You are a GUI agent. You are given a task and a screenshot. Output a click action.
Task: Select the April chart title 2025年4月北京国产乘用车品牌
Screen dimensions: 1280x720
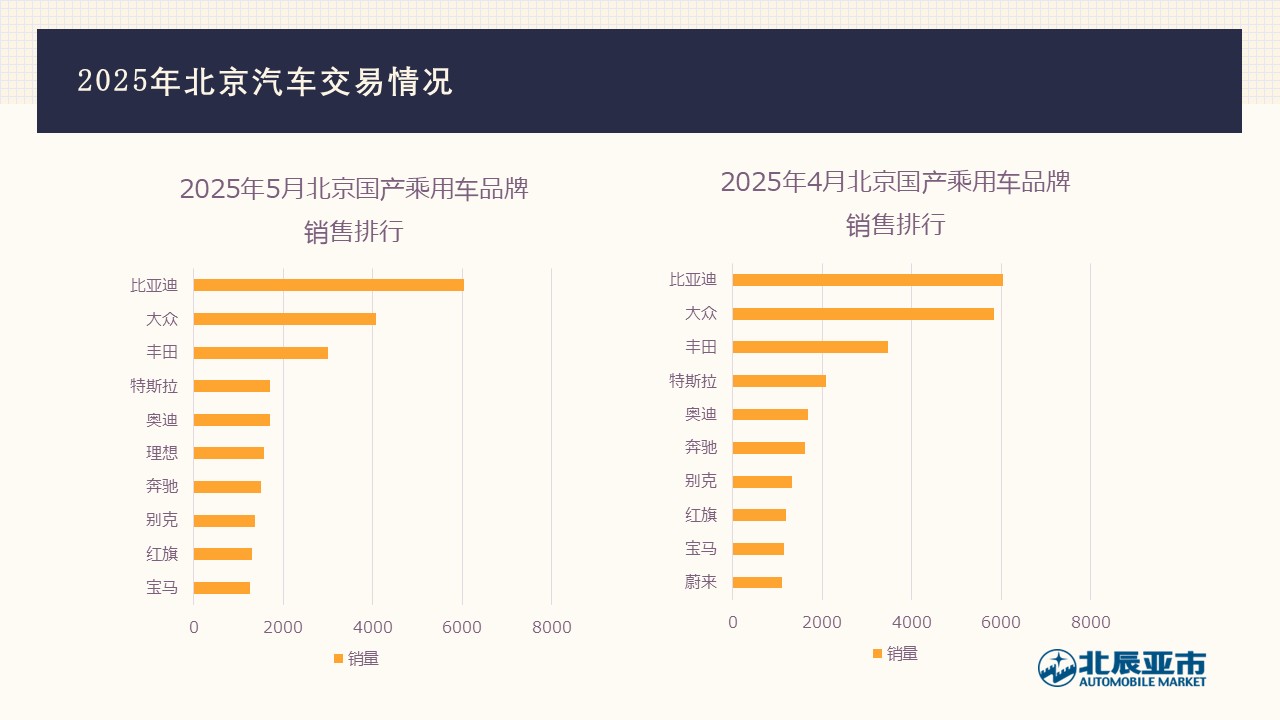(896, 182)
